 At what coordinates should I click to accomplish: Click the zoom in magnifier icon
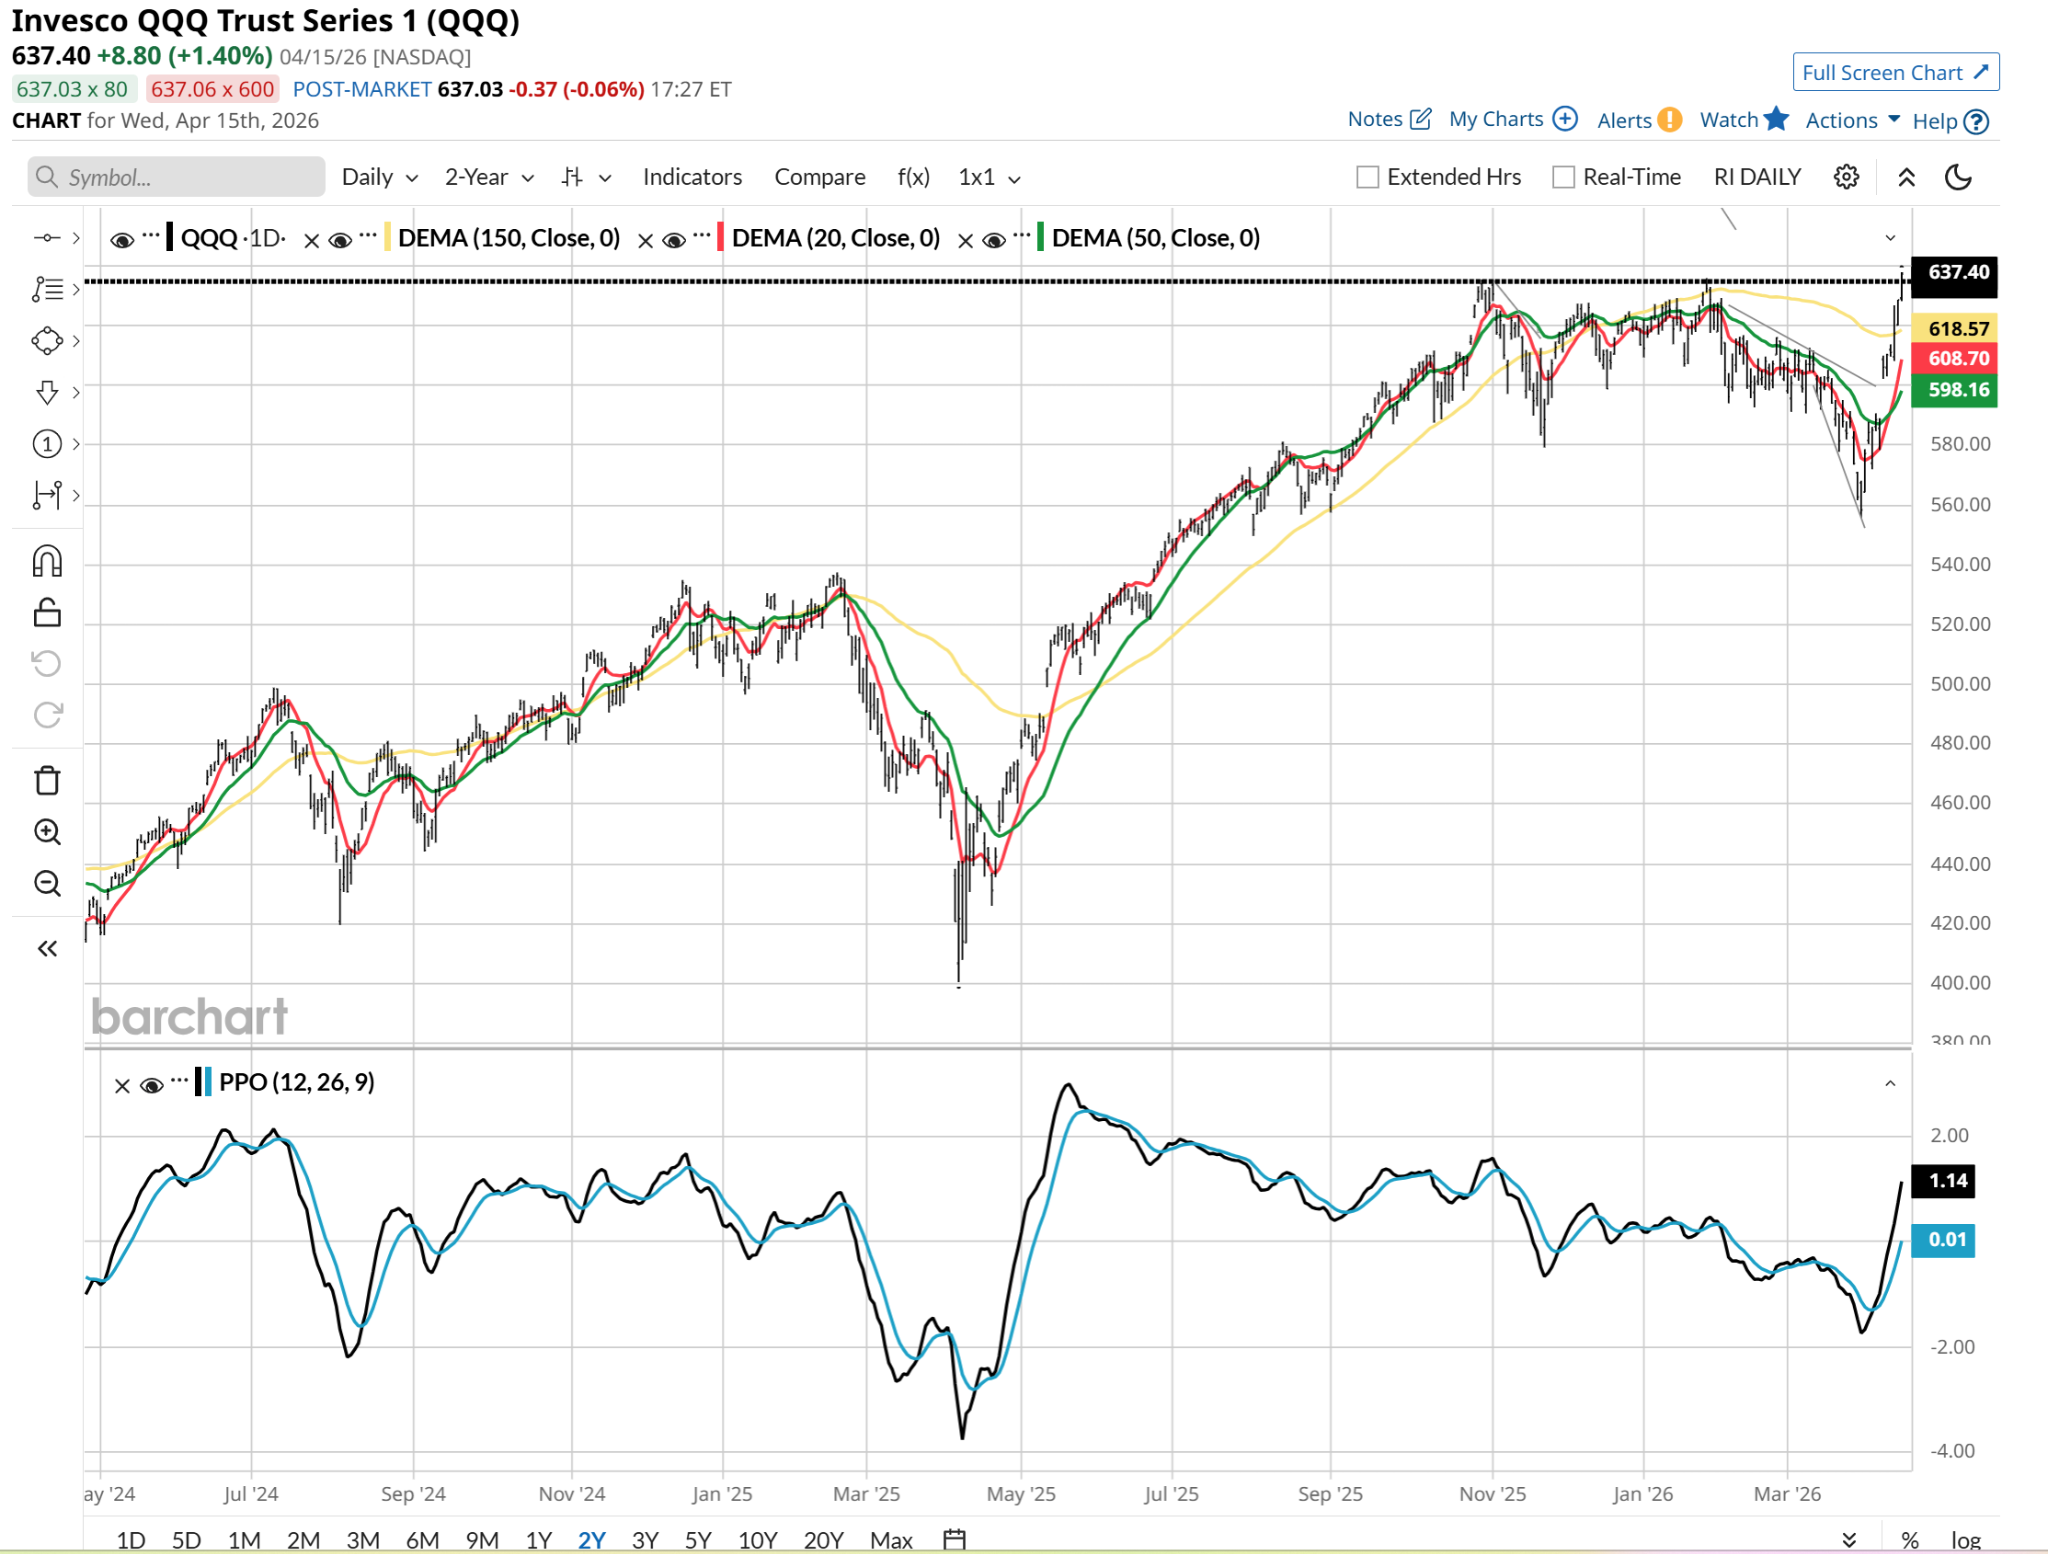click(x=47, y=832)
